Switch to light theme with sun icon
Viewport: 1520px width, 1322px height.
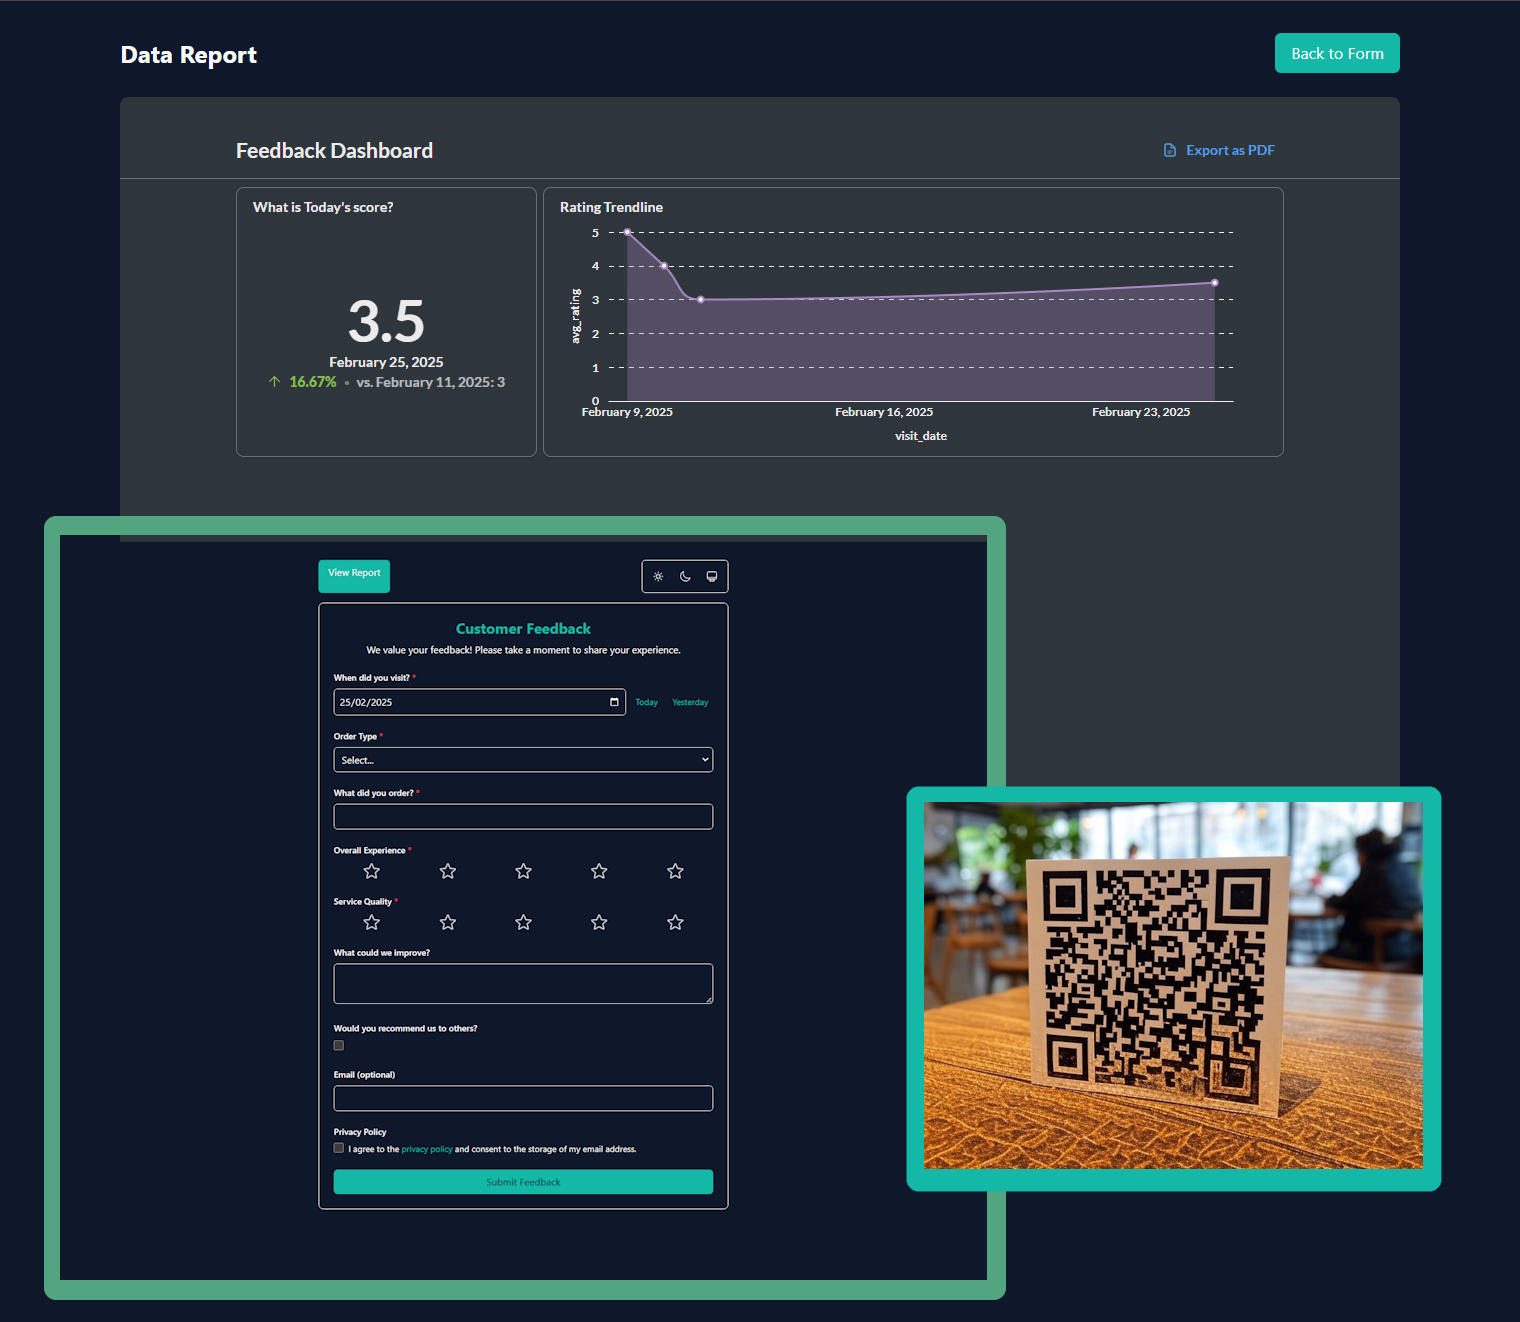pos(658,576)
